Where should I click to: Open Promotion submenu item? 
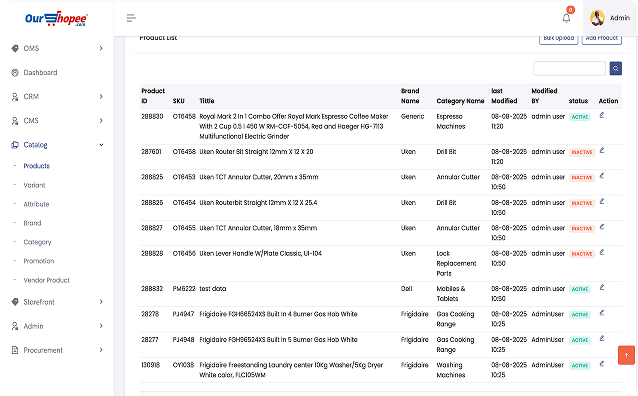coord(39,261)
